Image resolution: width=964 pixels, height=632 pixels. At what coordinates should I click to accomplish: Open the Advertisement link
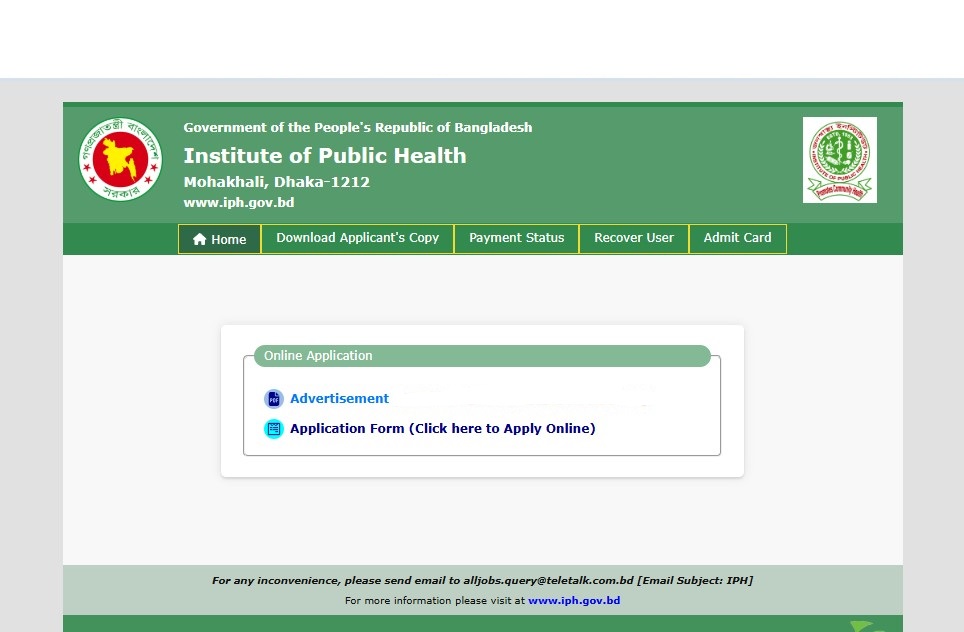tap(339, 399)
